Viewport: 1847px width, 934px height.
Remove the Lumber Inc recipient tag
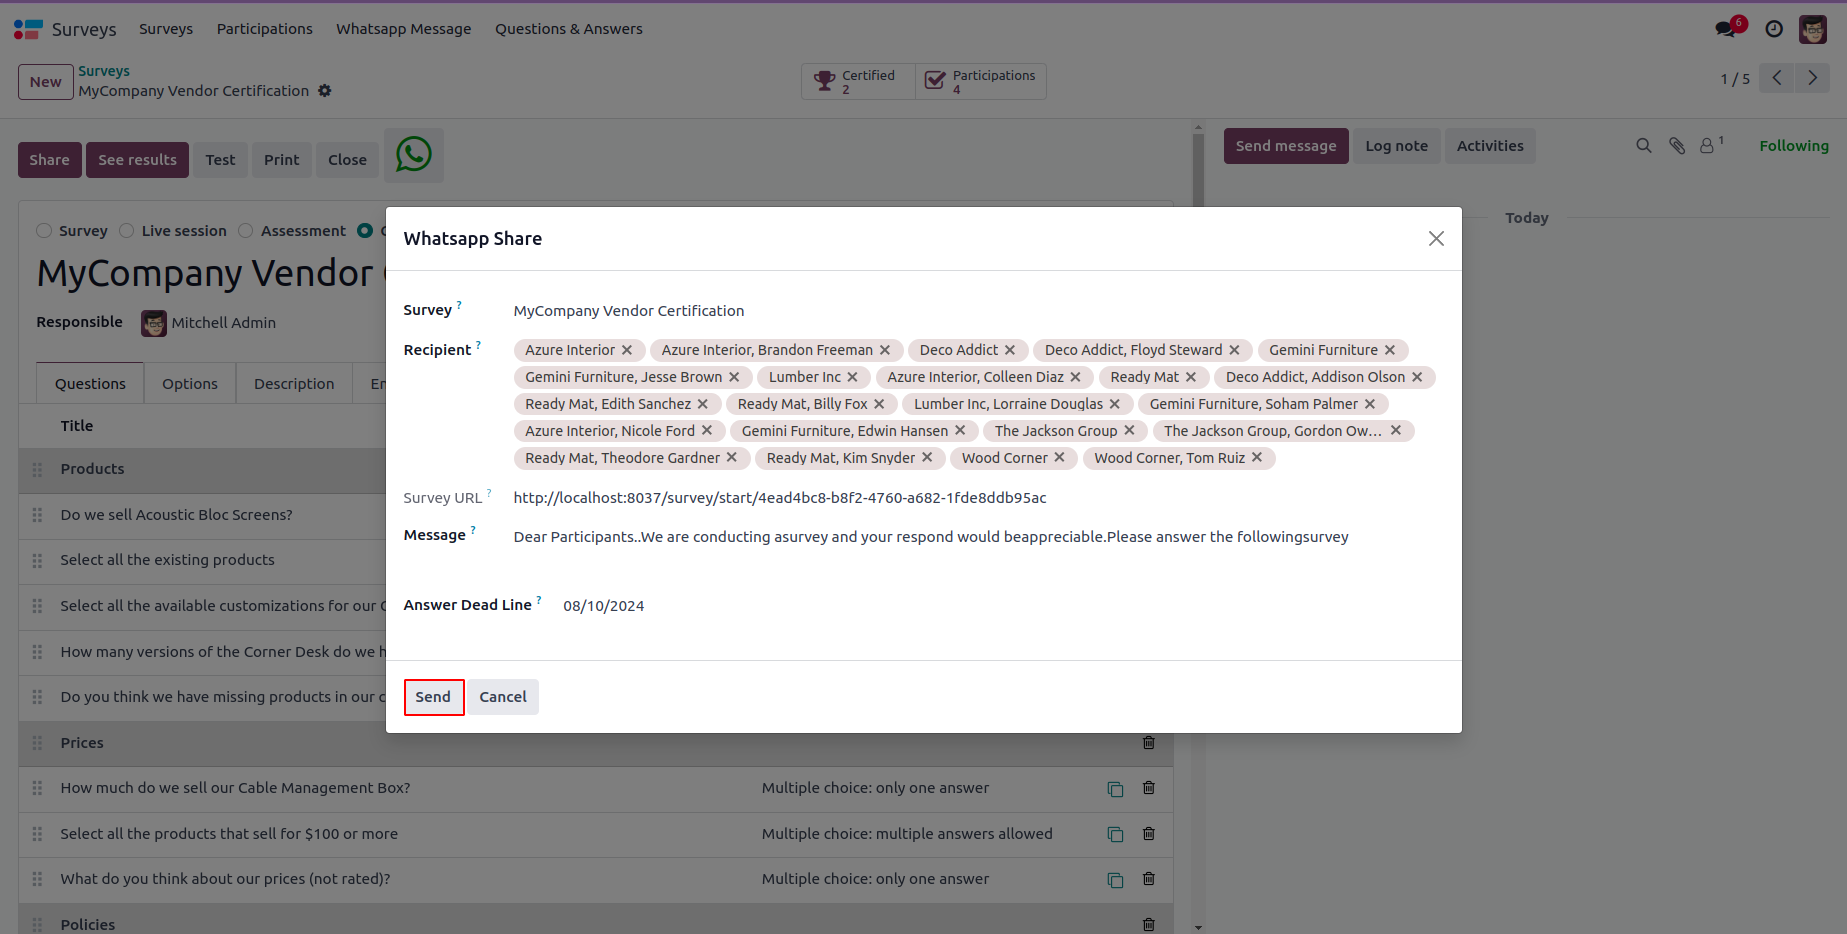(853, 377)
